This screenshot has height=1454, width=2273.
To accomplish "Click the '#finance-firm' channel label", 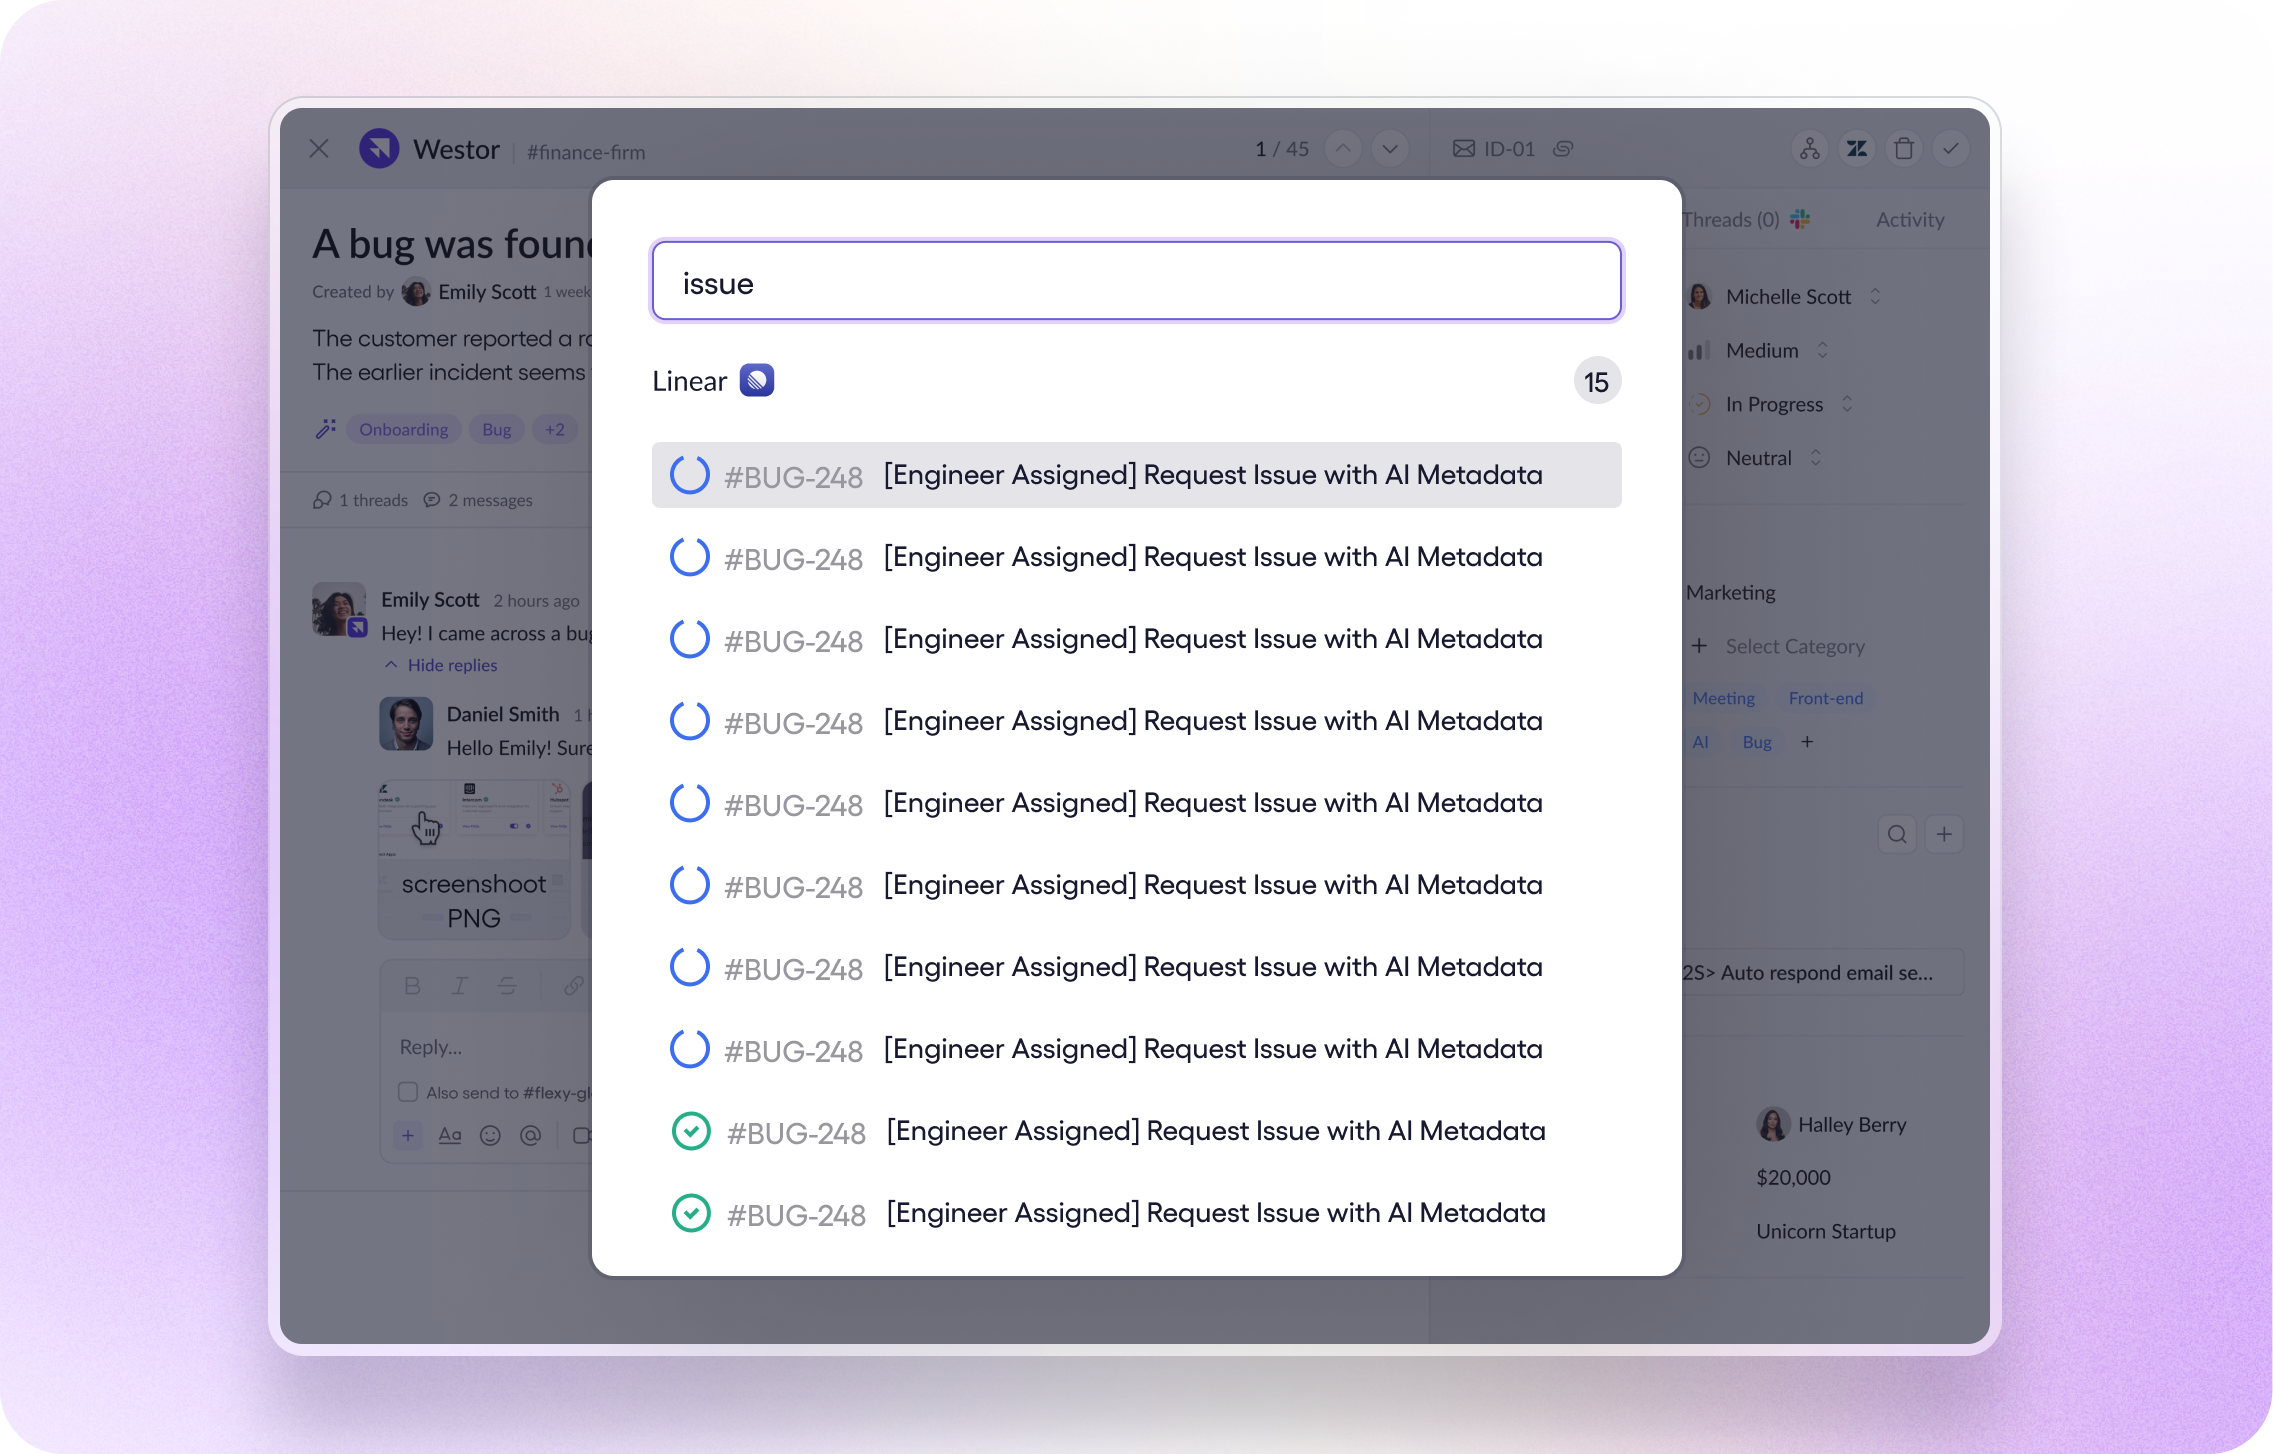I will (586, 152).
